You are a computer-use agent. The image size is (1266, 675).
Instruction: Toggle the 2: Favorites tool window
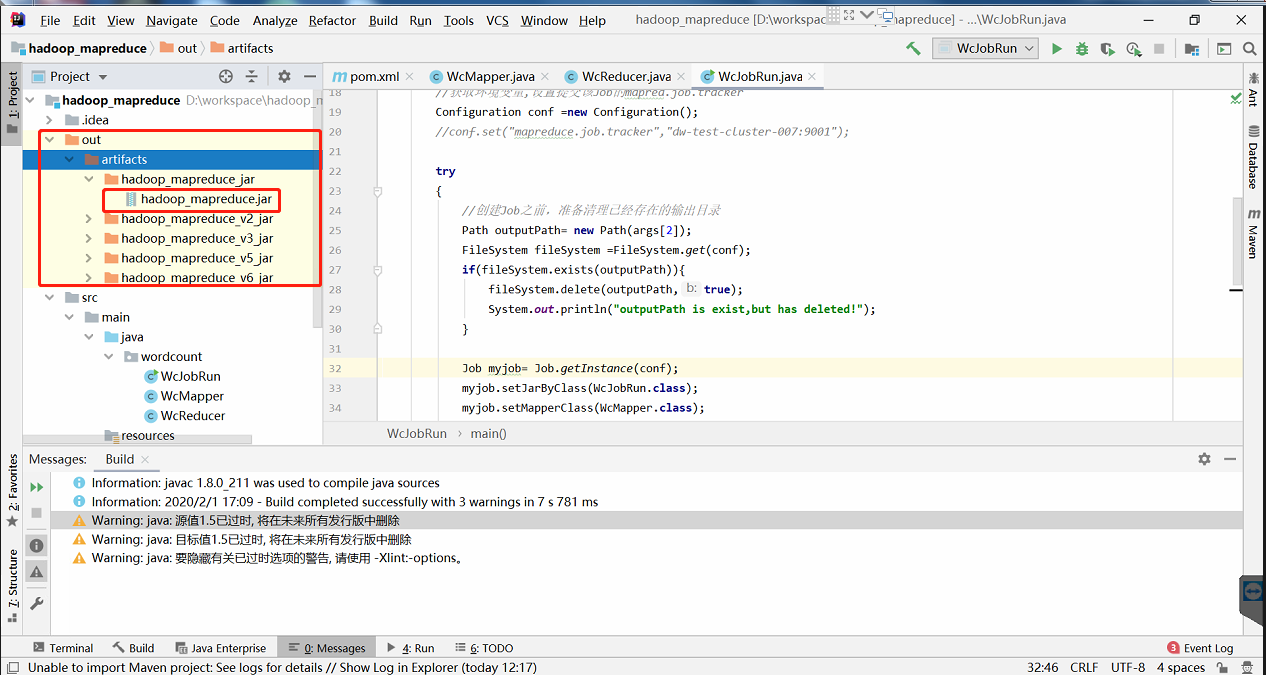pyautogui.click(x=13, y=490)
